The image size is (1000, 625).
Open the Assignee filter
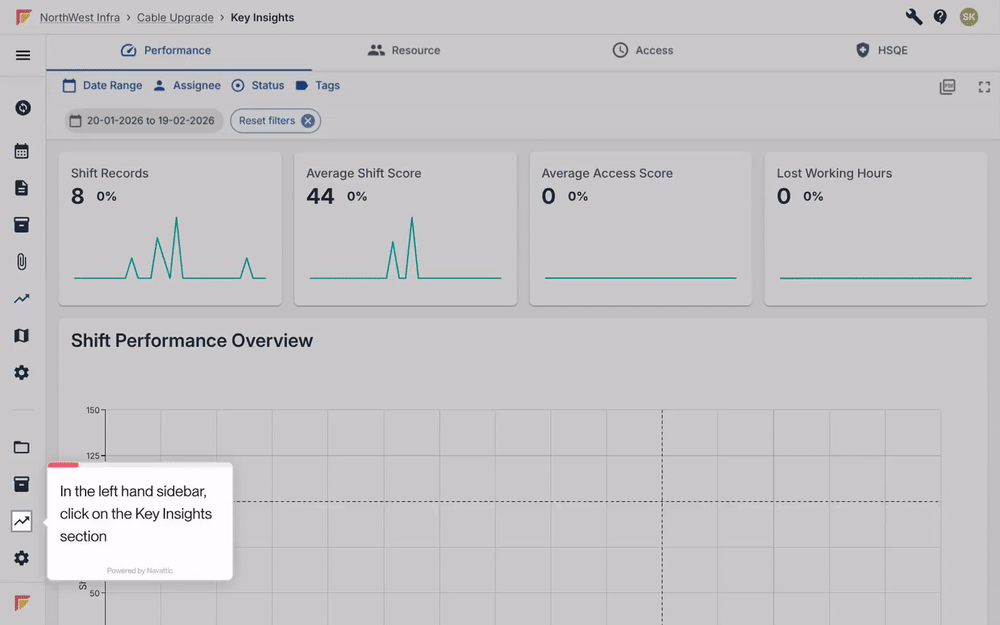(187, 85)
